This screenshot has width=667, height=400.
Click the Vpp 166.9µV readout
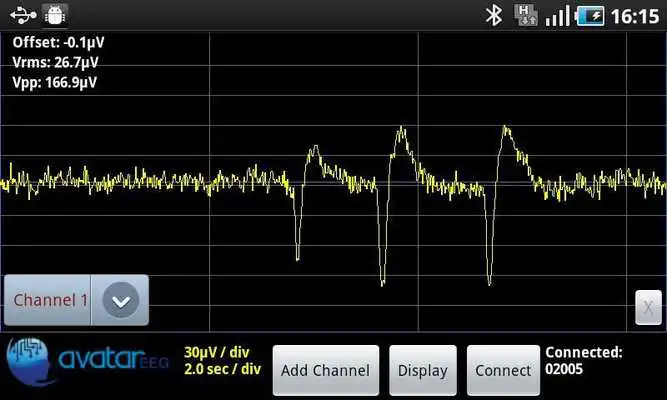click(54, 83)
